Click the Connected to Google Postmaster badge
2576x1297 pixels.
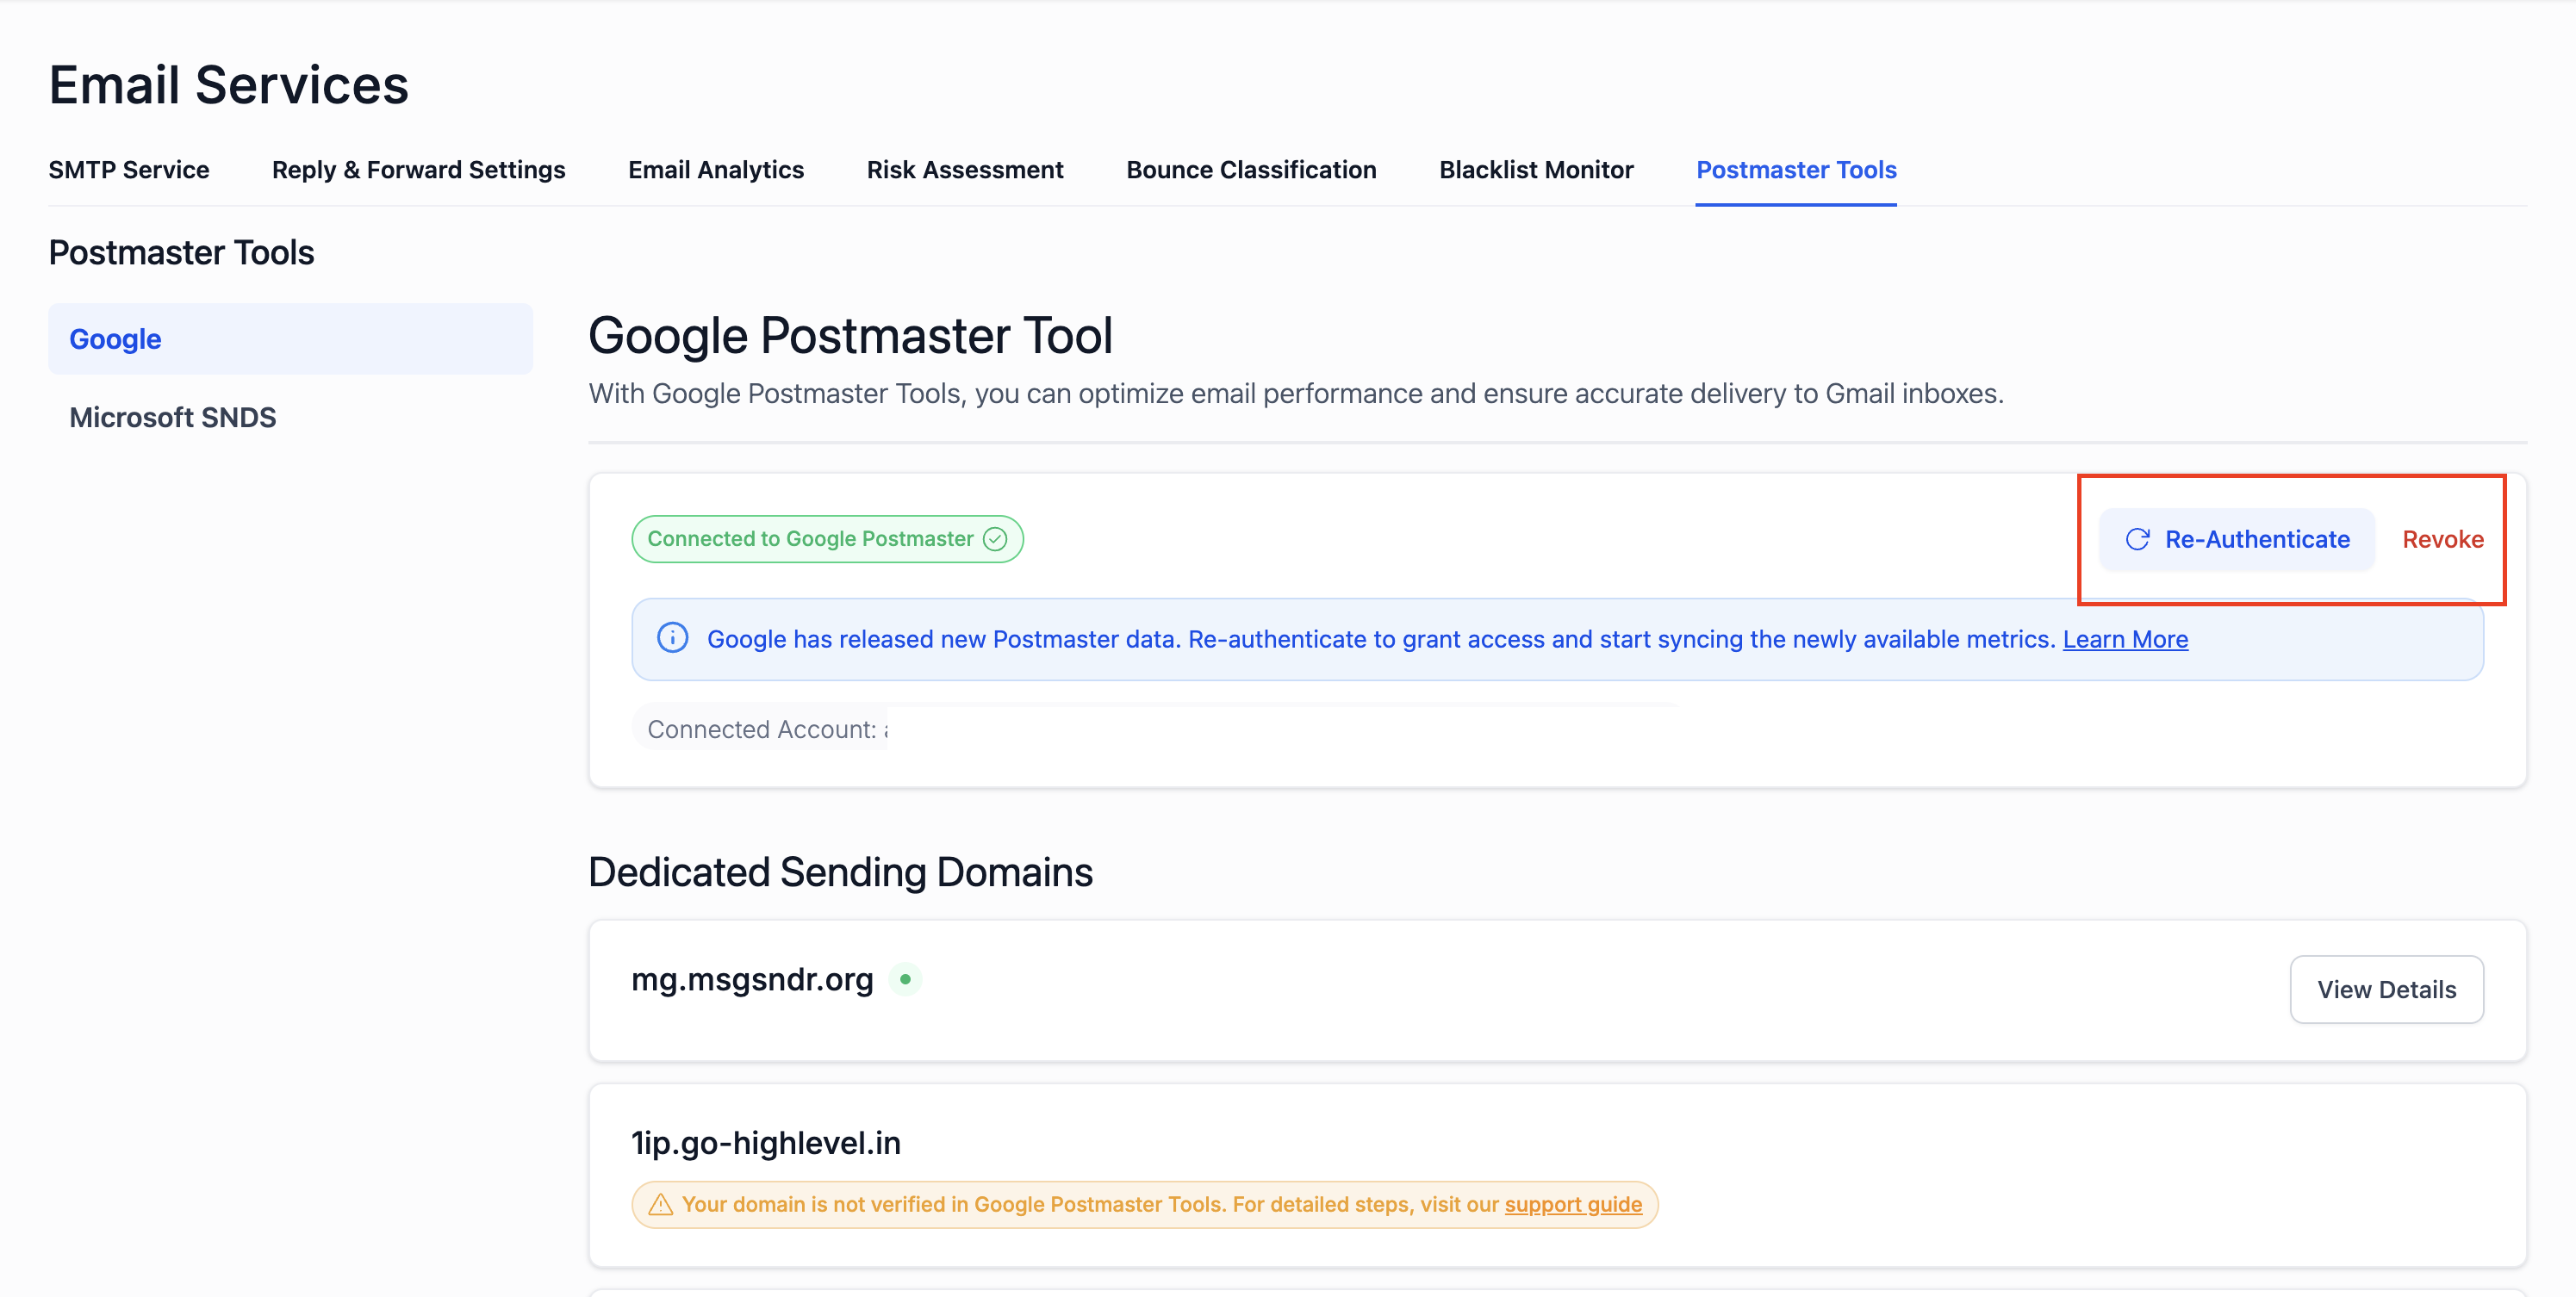click(827, 539)
